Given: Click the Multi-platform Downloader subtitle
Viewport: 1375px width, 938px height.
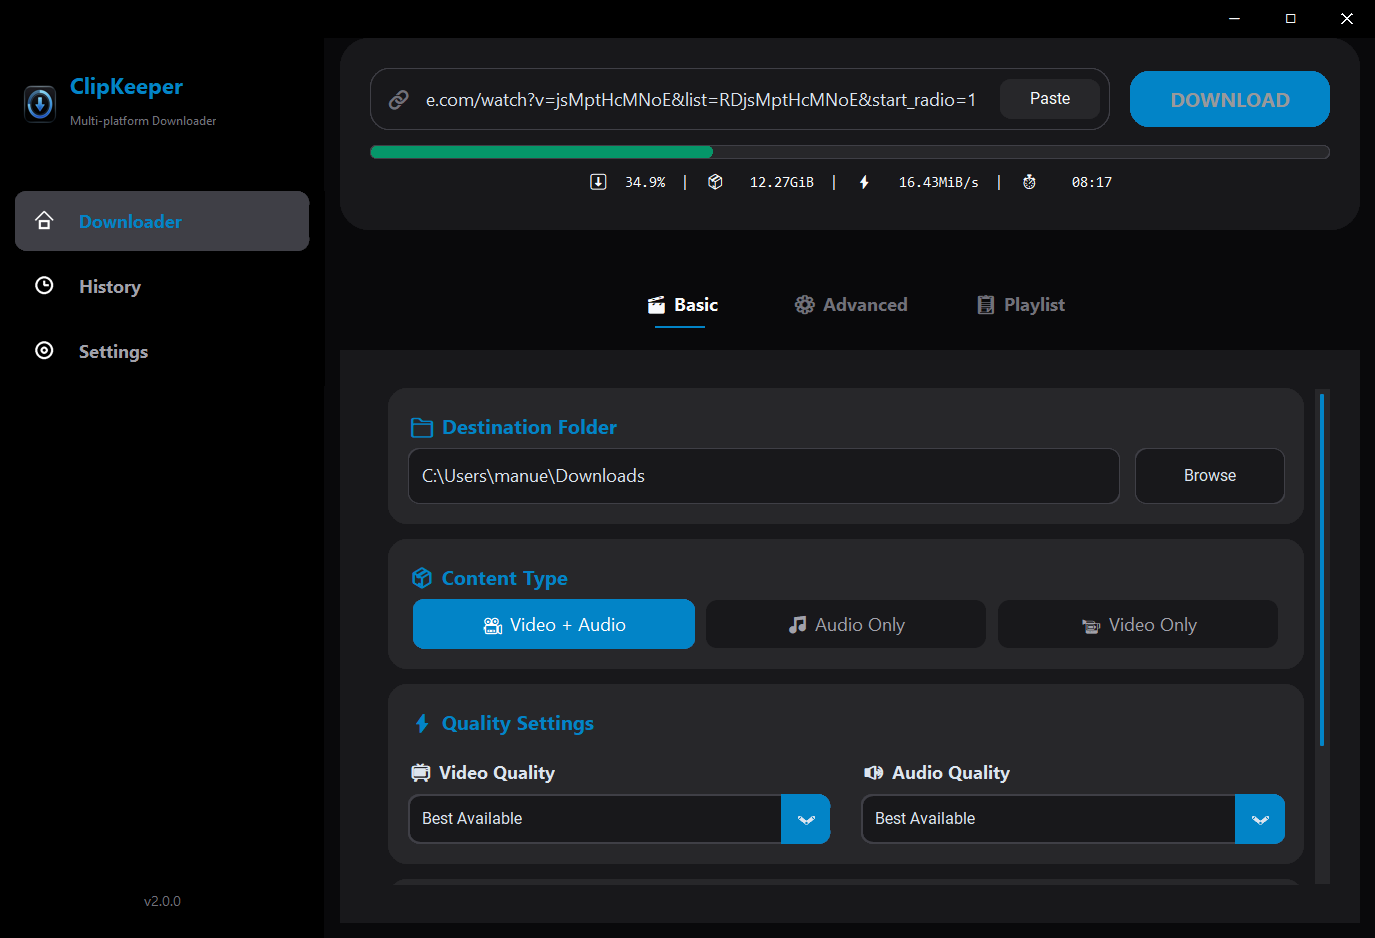Looking at the screenshot, I should pyautogui.click(x=143, y=121).
